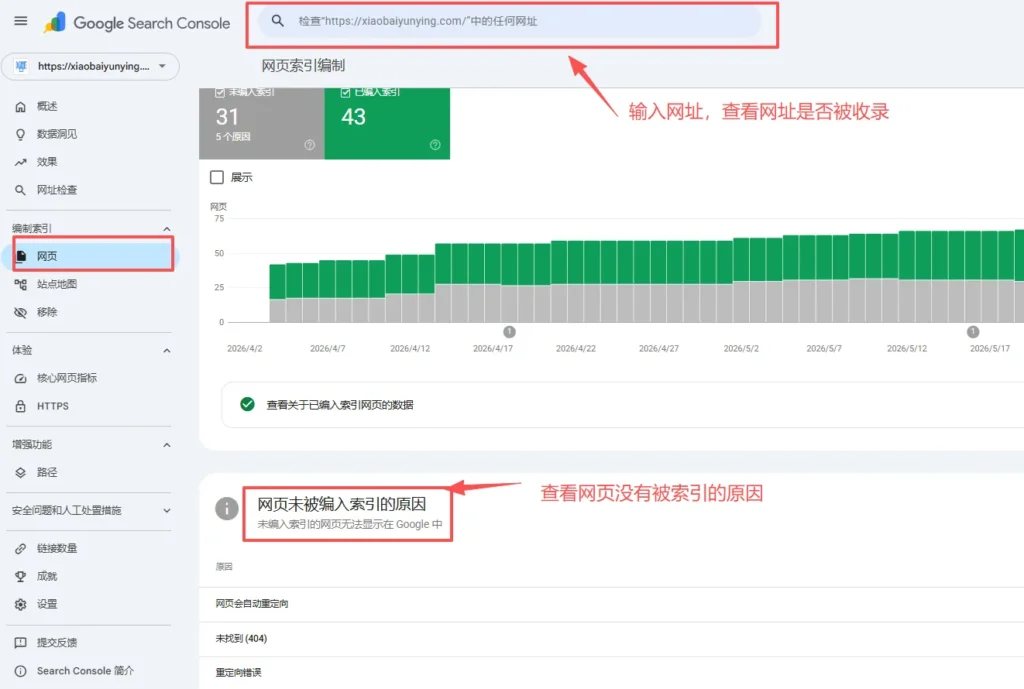The width and height of the screenshot is (1024, 689).
Task: Collapse the 编制索引 section
Action: coord(167,229)
